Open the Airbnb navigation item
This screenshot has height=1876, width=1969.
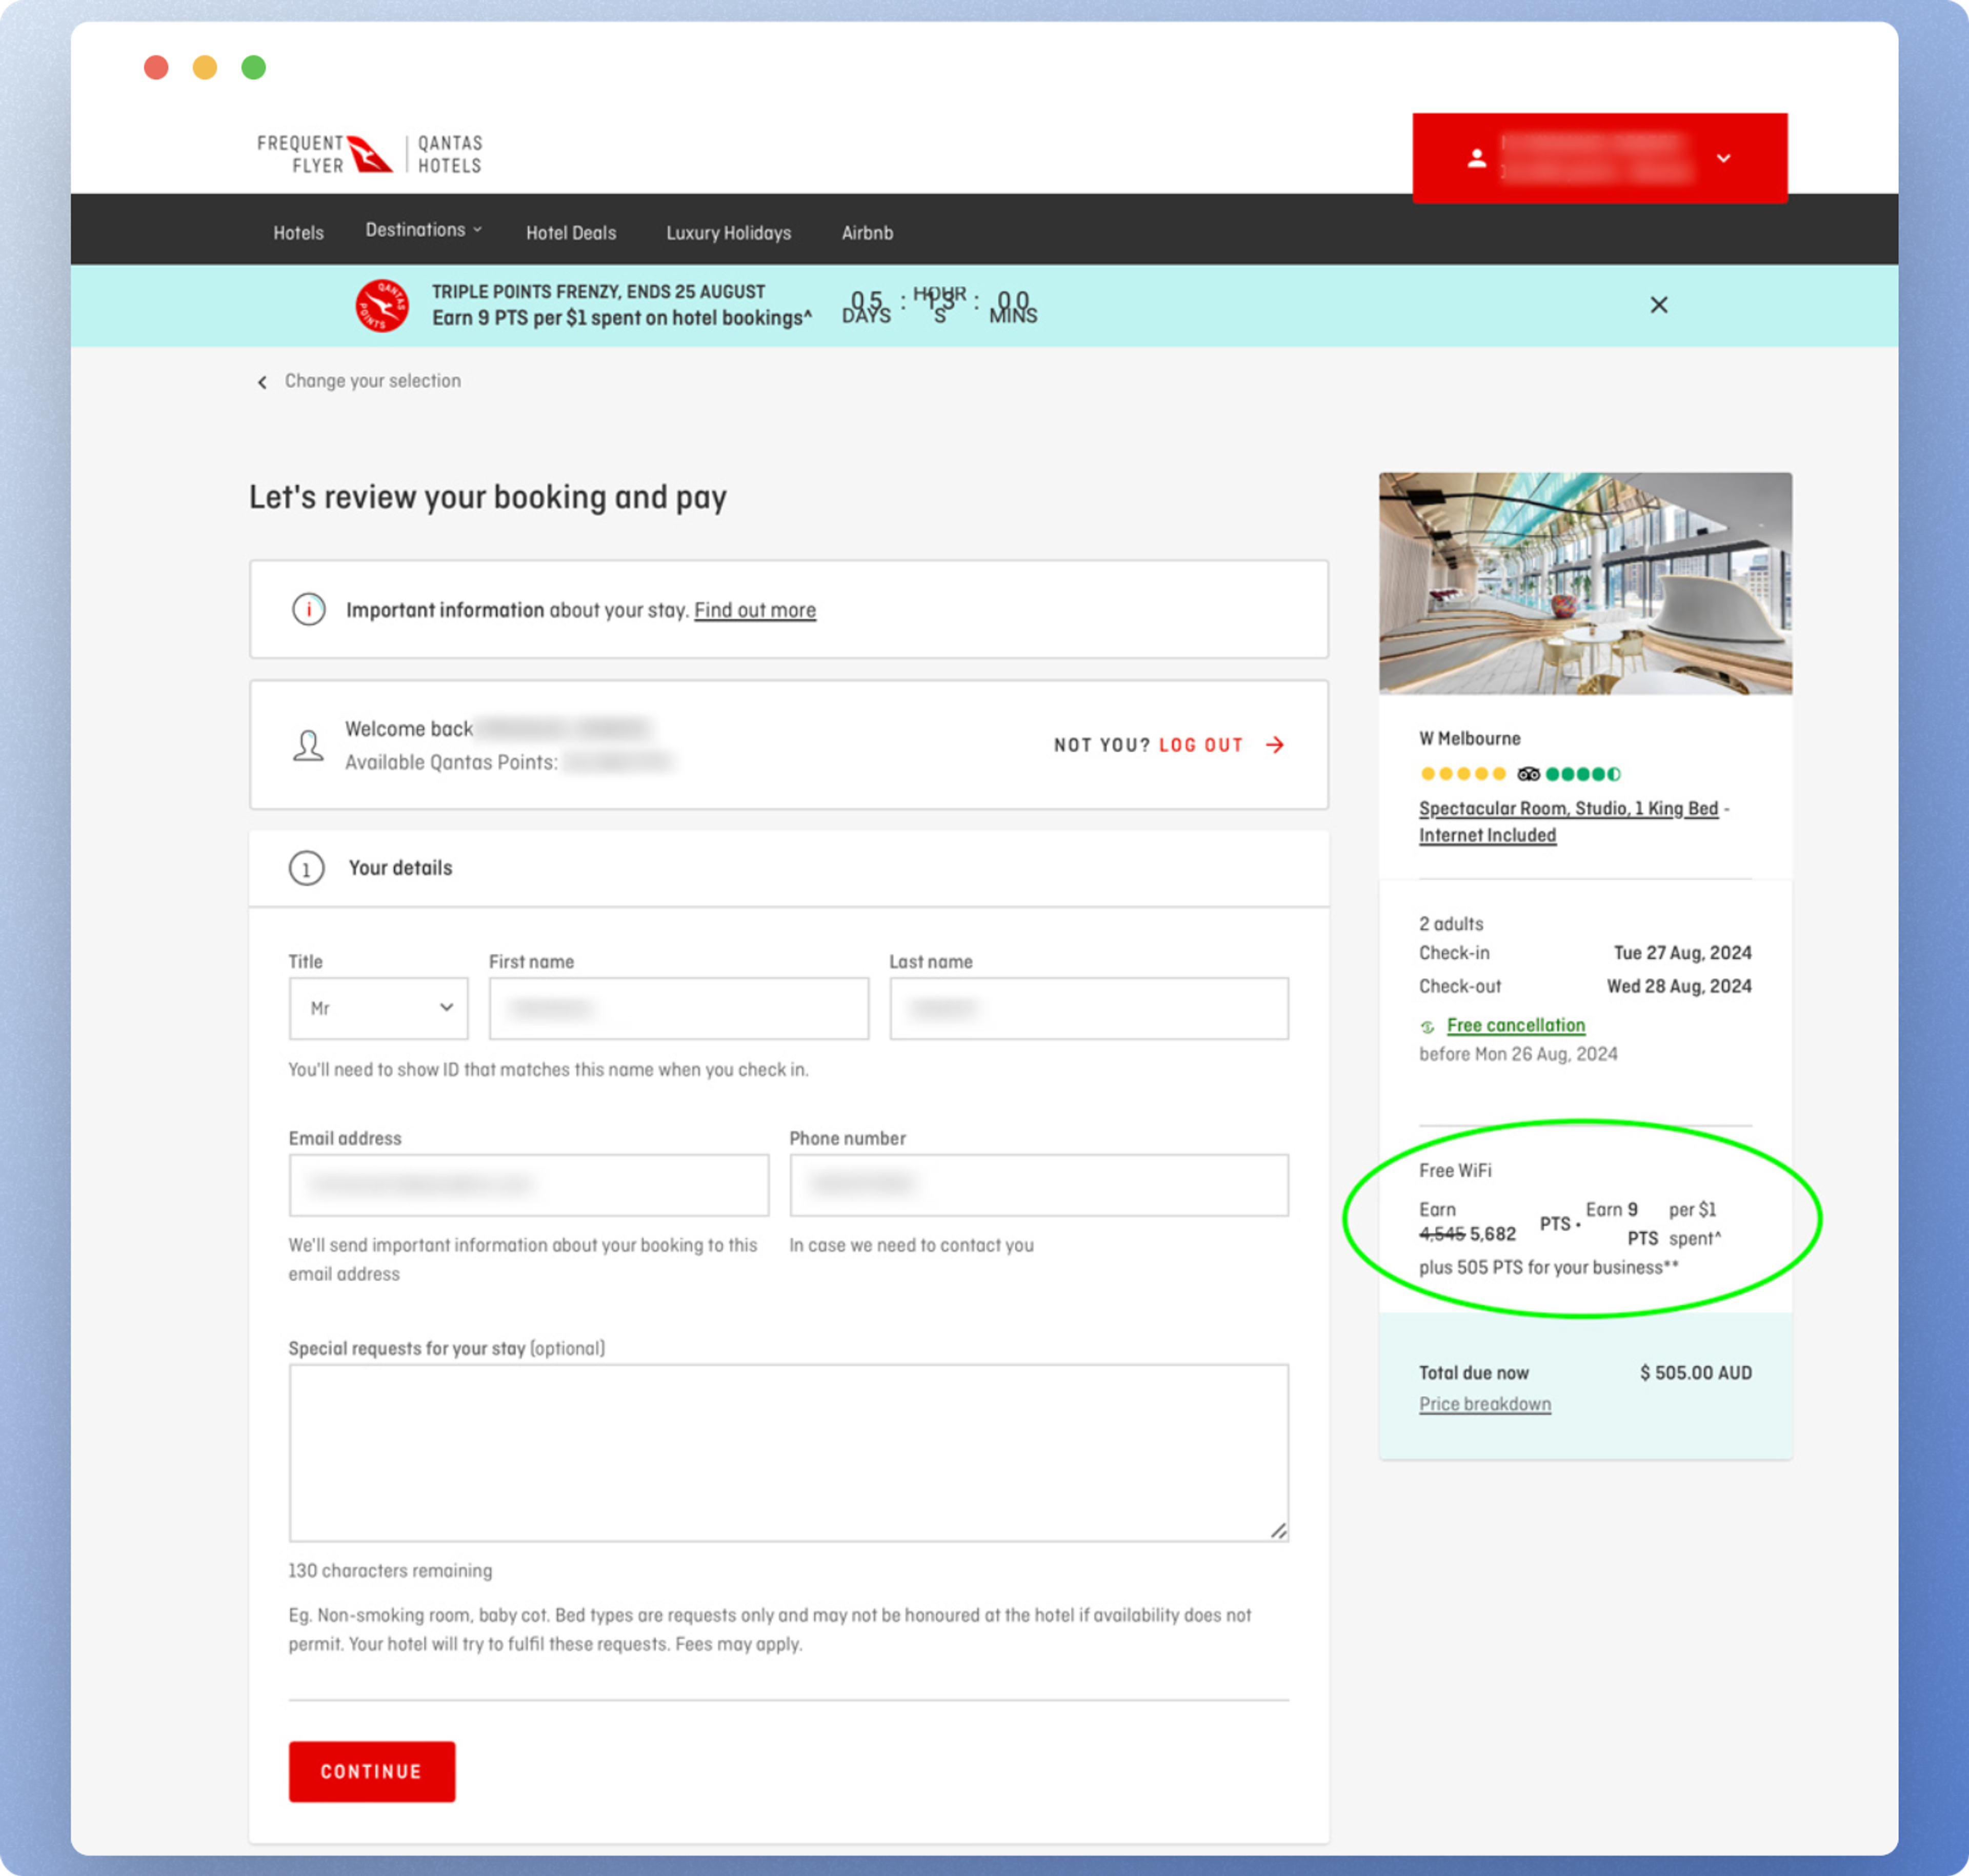coord(867,233)
